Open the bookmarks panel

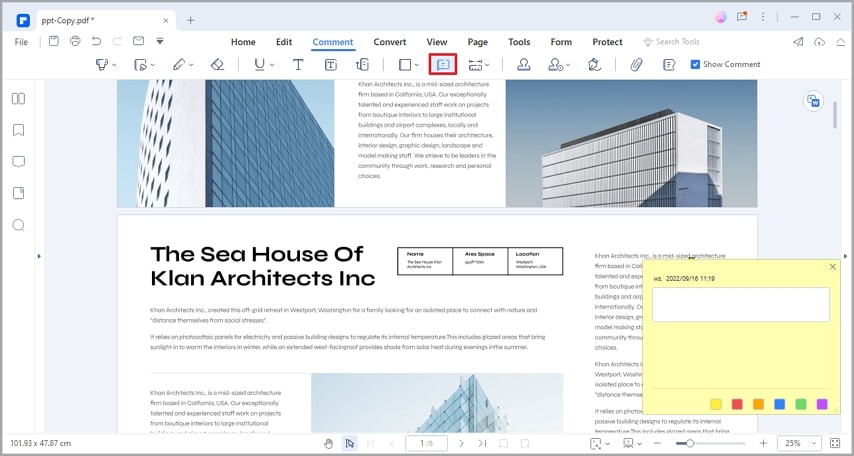coord(19,130)
